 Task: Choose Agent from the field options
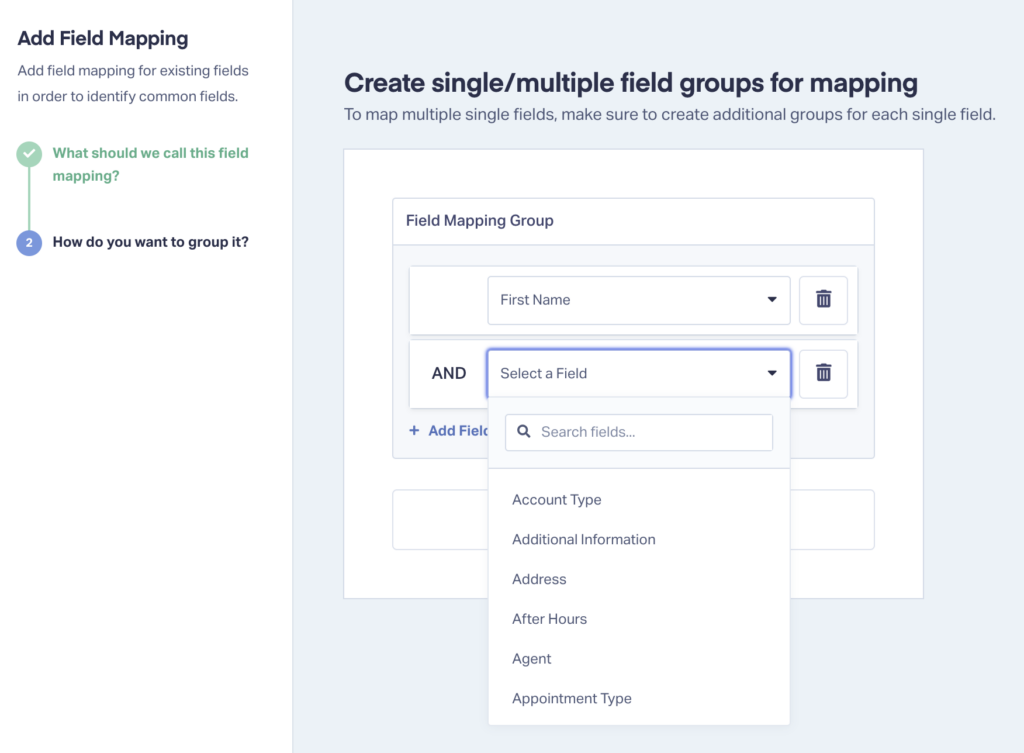(x=531, y=658)
